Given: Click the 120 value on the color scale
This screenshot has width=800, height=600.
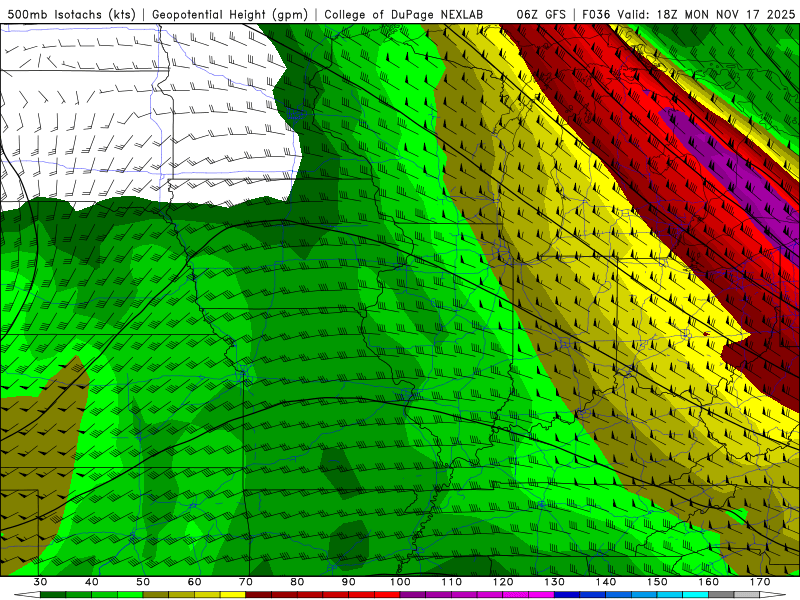Looking at the screenshot, I should 503,582.
